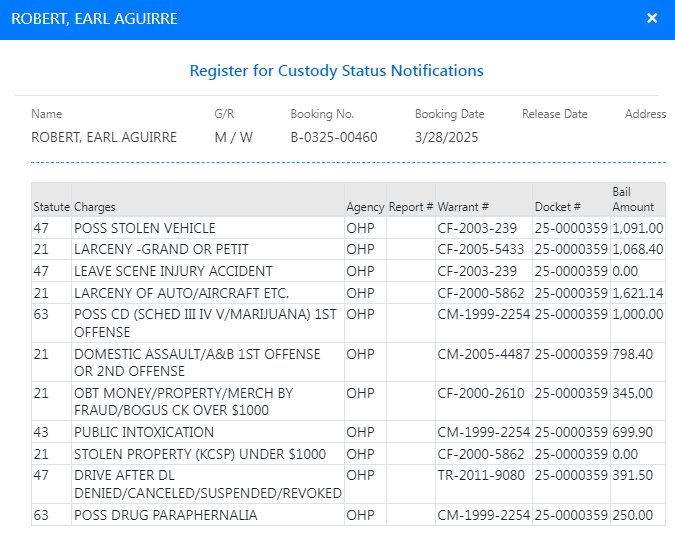Click the Release Date label

click(x=554, y=114)
